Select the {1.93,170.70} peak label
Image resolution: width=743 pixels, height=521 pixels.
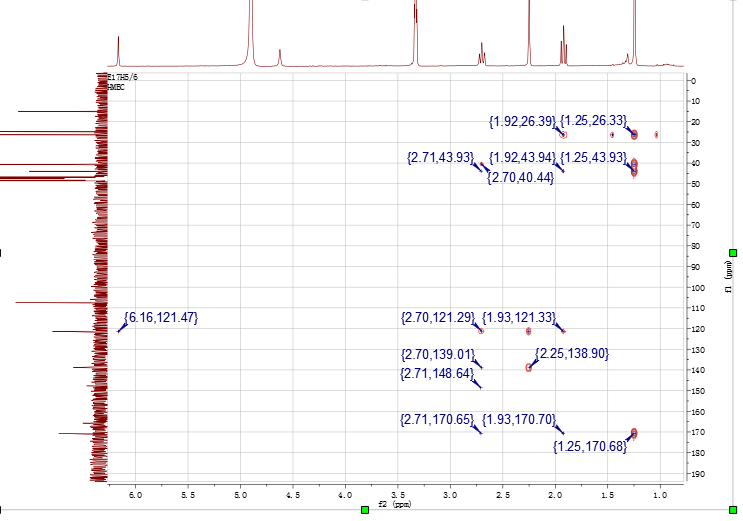click(x=519, y=420)
